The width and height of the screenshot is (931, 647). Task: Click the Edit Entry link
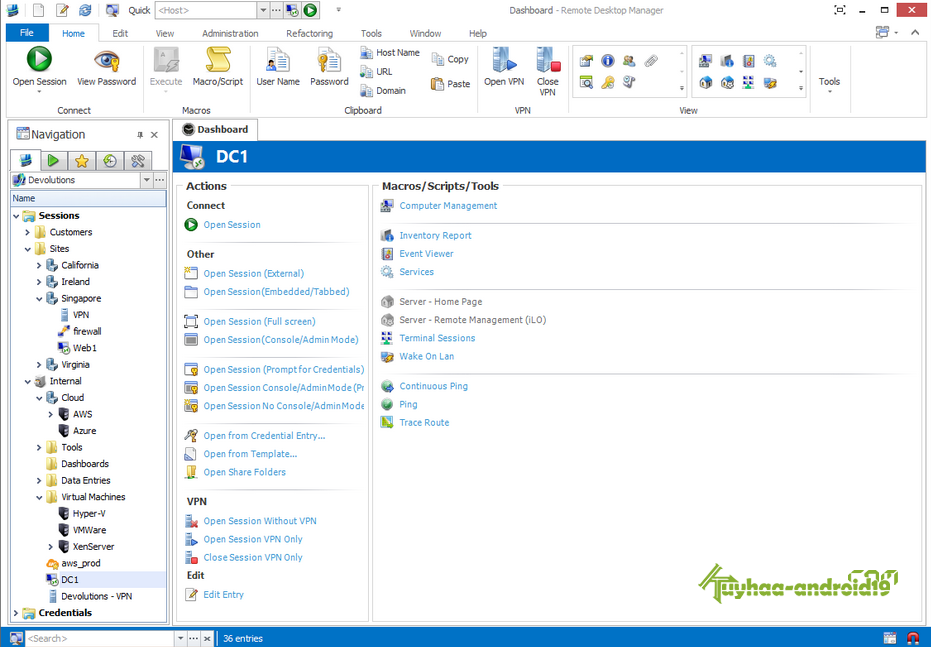point(223,595)
